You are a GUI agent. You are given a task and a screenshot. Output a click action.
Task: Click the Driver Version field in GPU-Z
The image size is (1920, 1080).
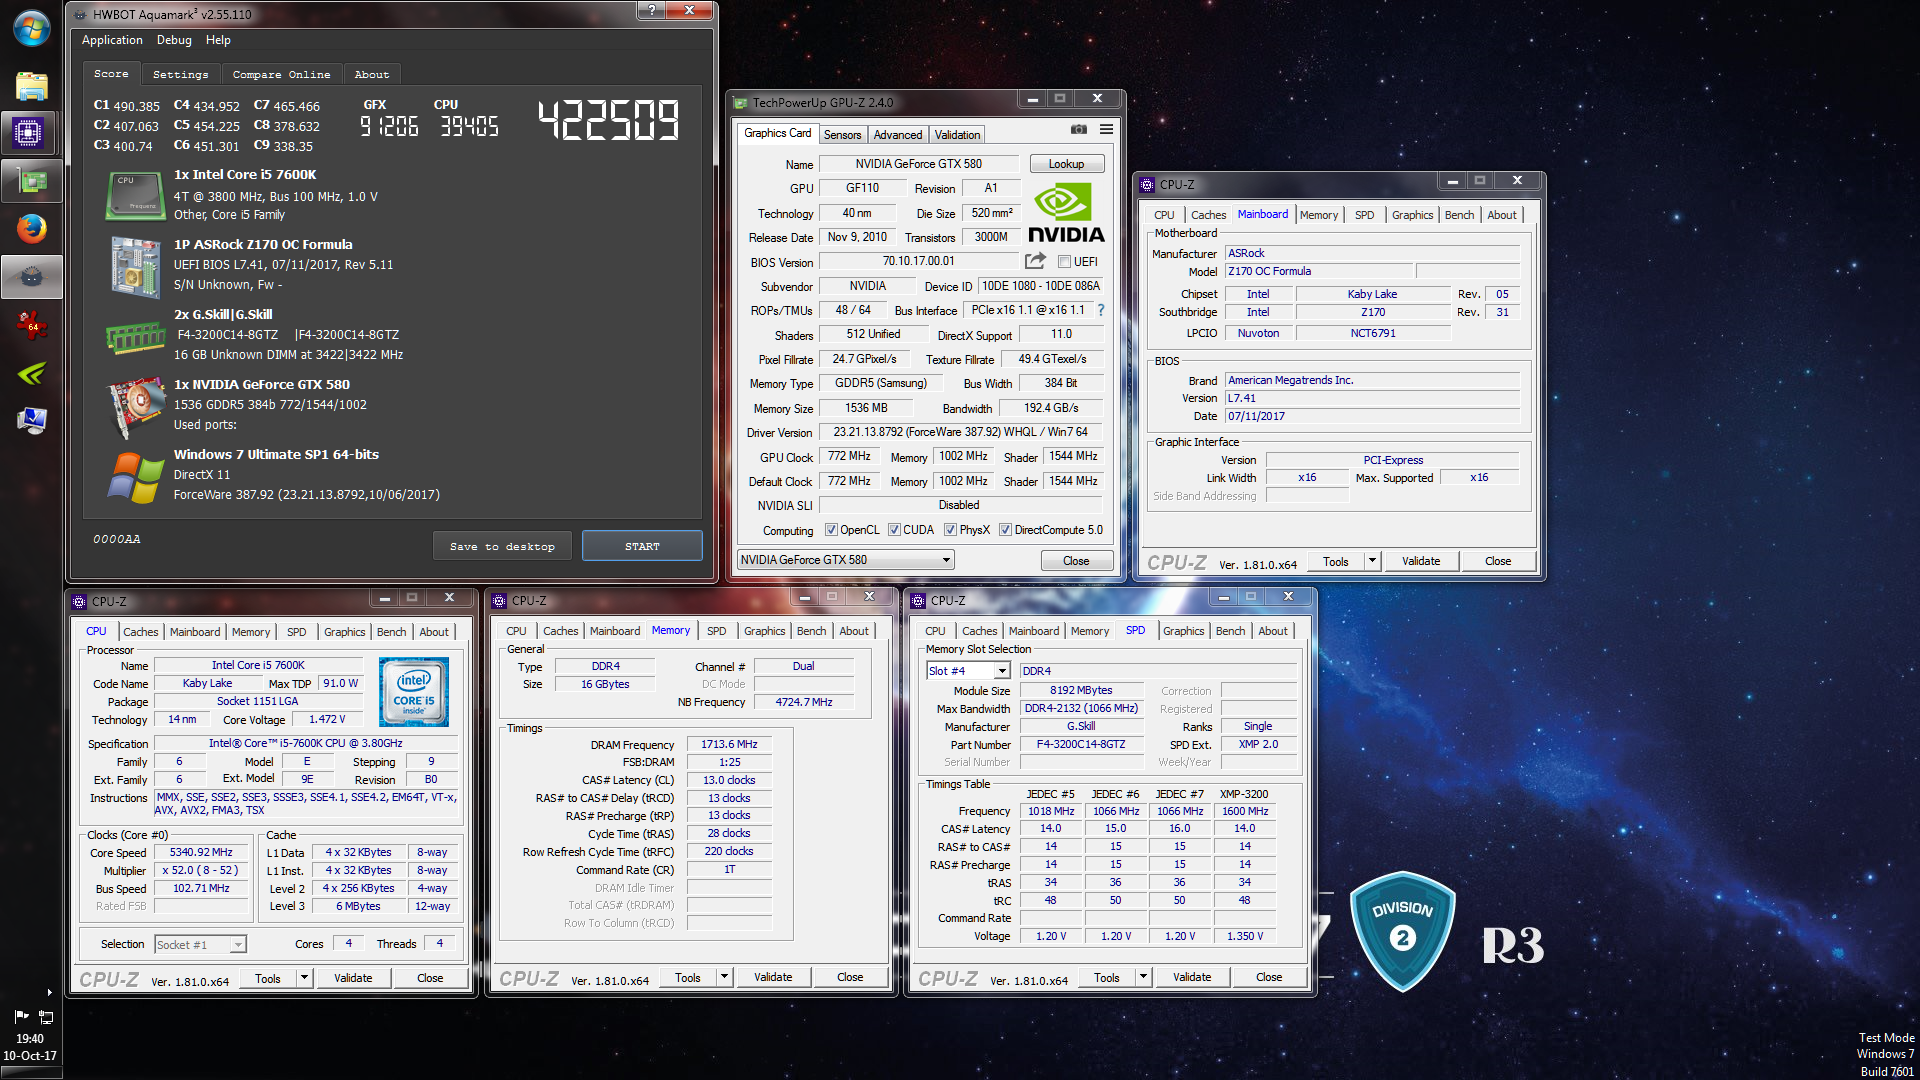(x=960, y=432)
